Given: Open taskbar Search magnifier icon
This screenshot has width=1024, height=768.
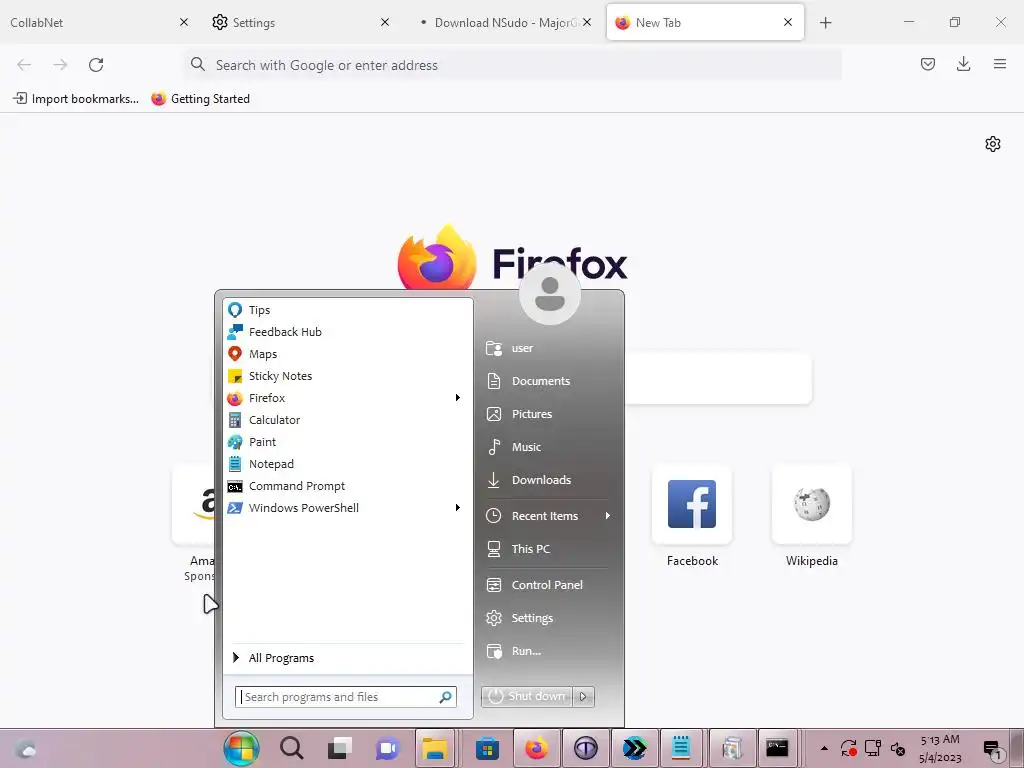Looking at the screenshot, I should tap(291, 748).
